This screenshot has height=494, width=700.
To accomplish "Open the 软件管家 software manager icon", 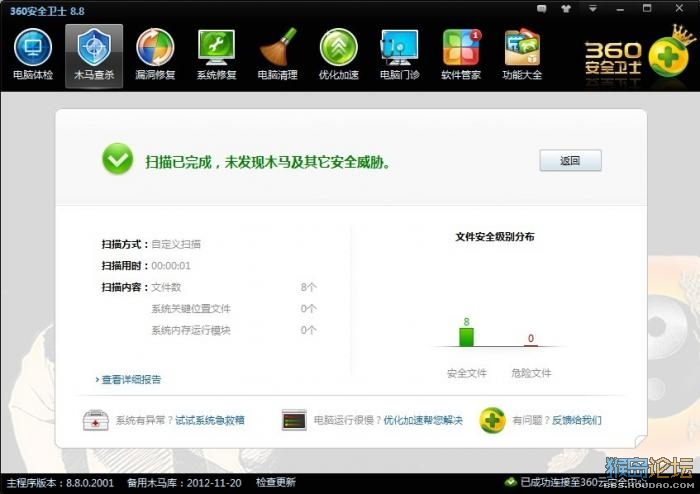I will pos(461,54).
